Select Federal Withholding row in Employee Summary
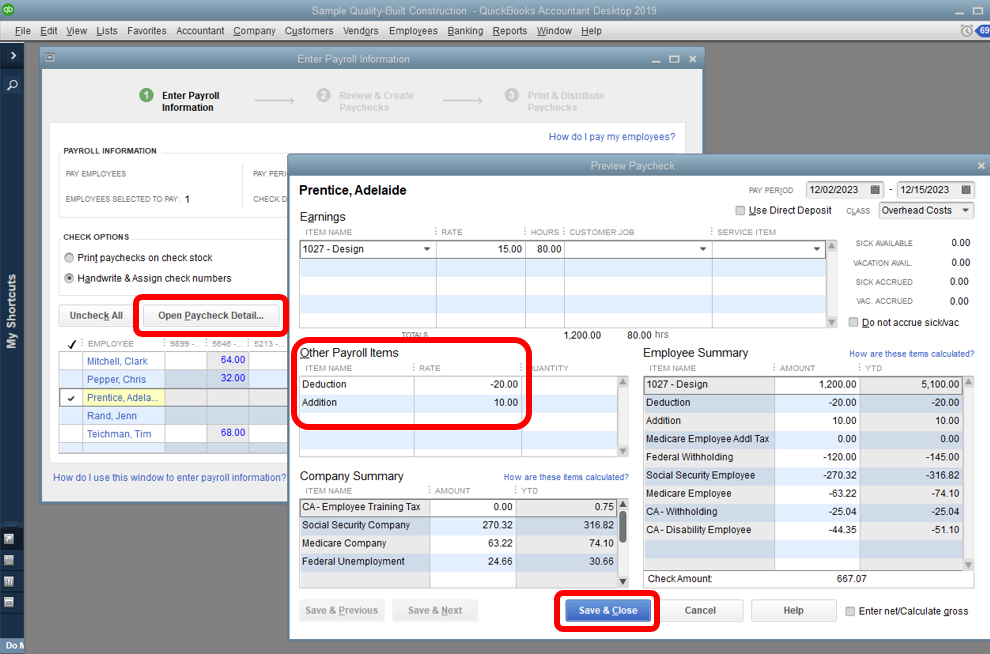The width and height of the screenshot is (990, 654). [x=802, y=457]
